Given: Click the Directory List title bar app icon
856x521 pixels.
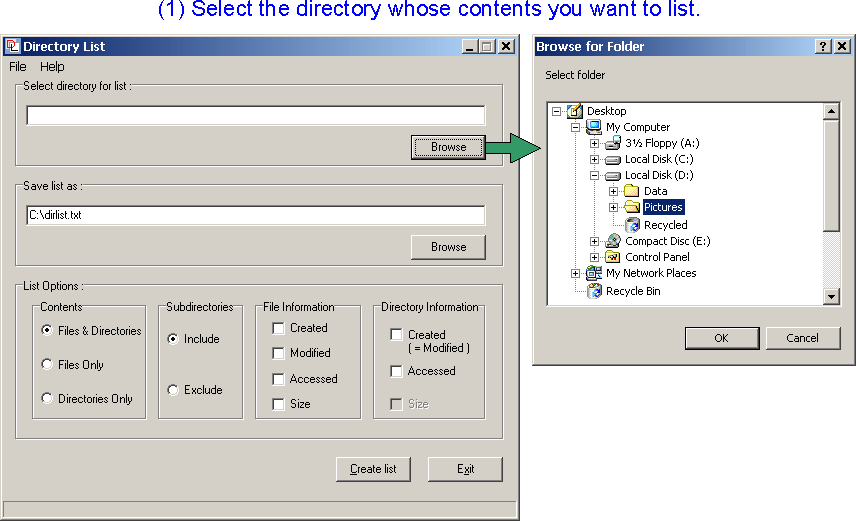Looking at the screenshot, I should (13, 46).
